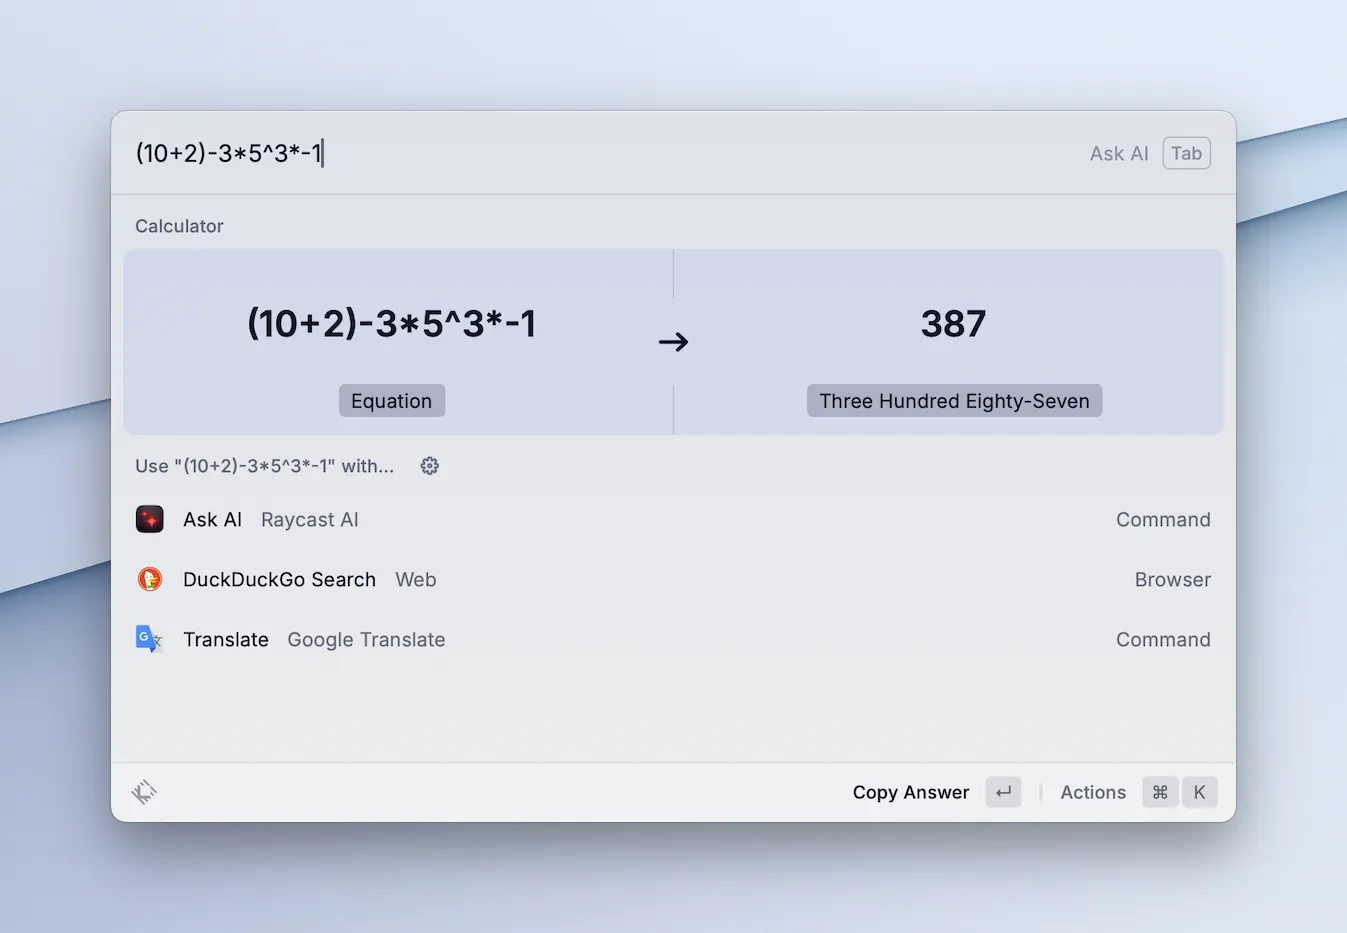Image resolution: width=1347 pixels, height=933 pixels.
Task: Click the DuckDuckGo logo icon
Action: (x=149, y=579)
